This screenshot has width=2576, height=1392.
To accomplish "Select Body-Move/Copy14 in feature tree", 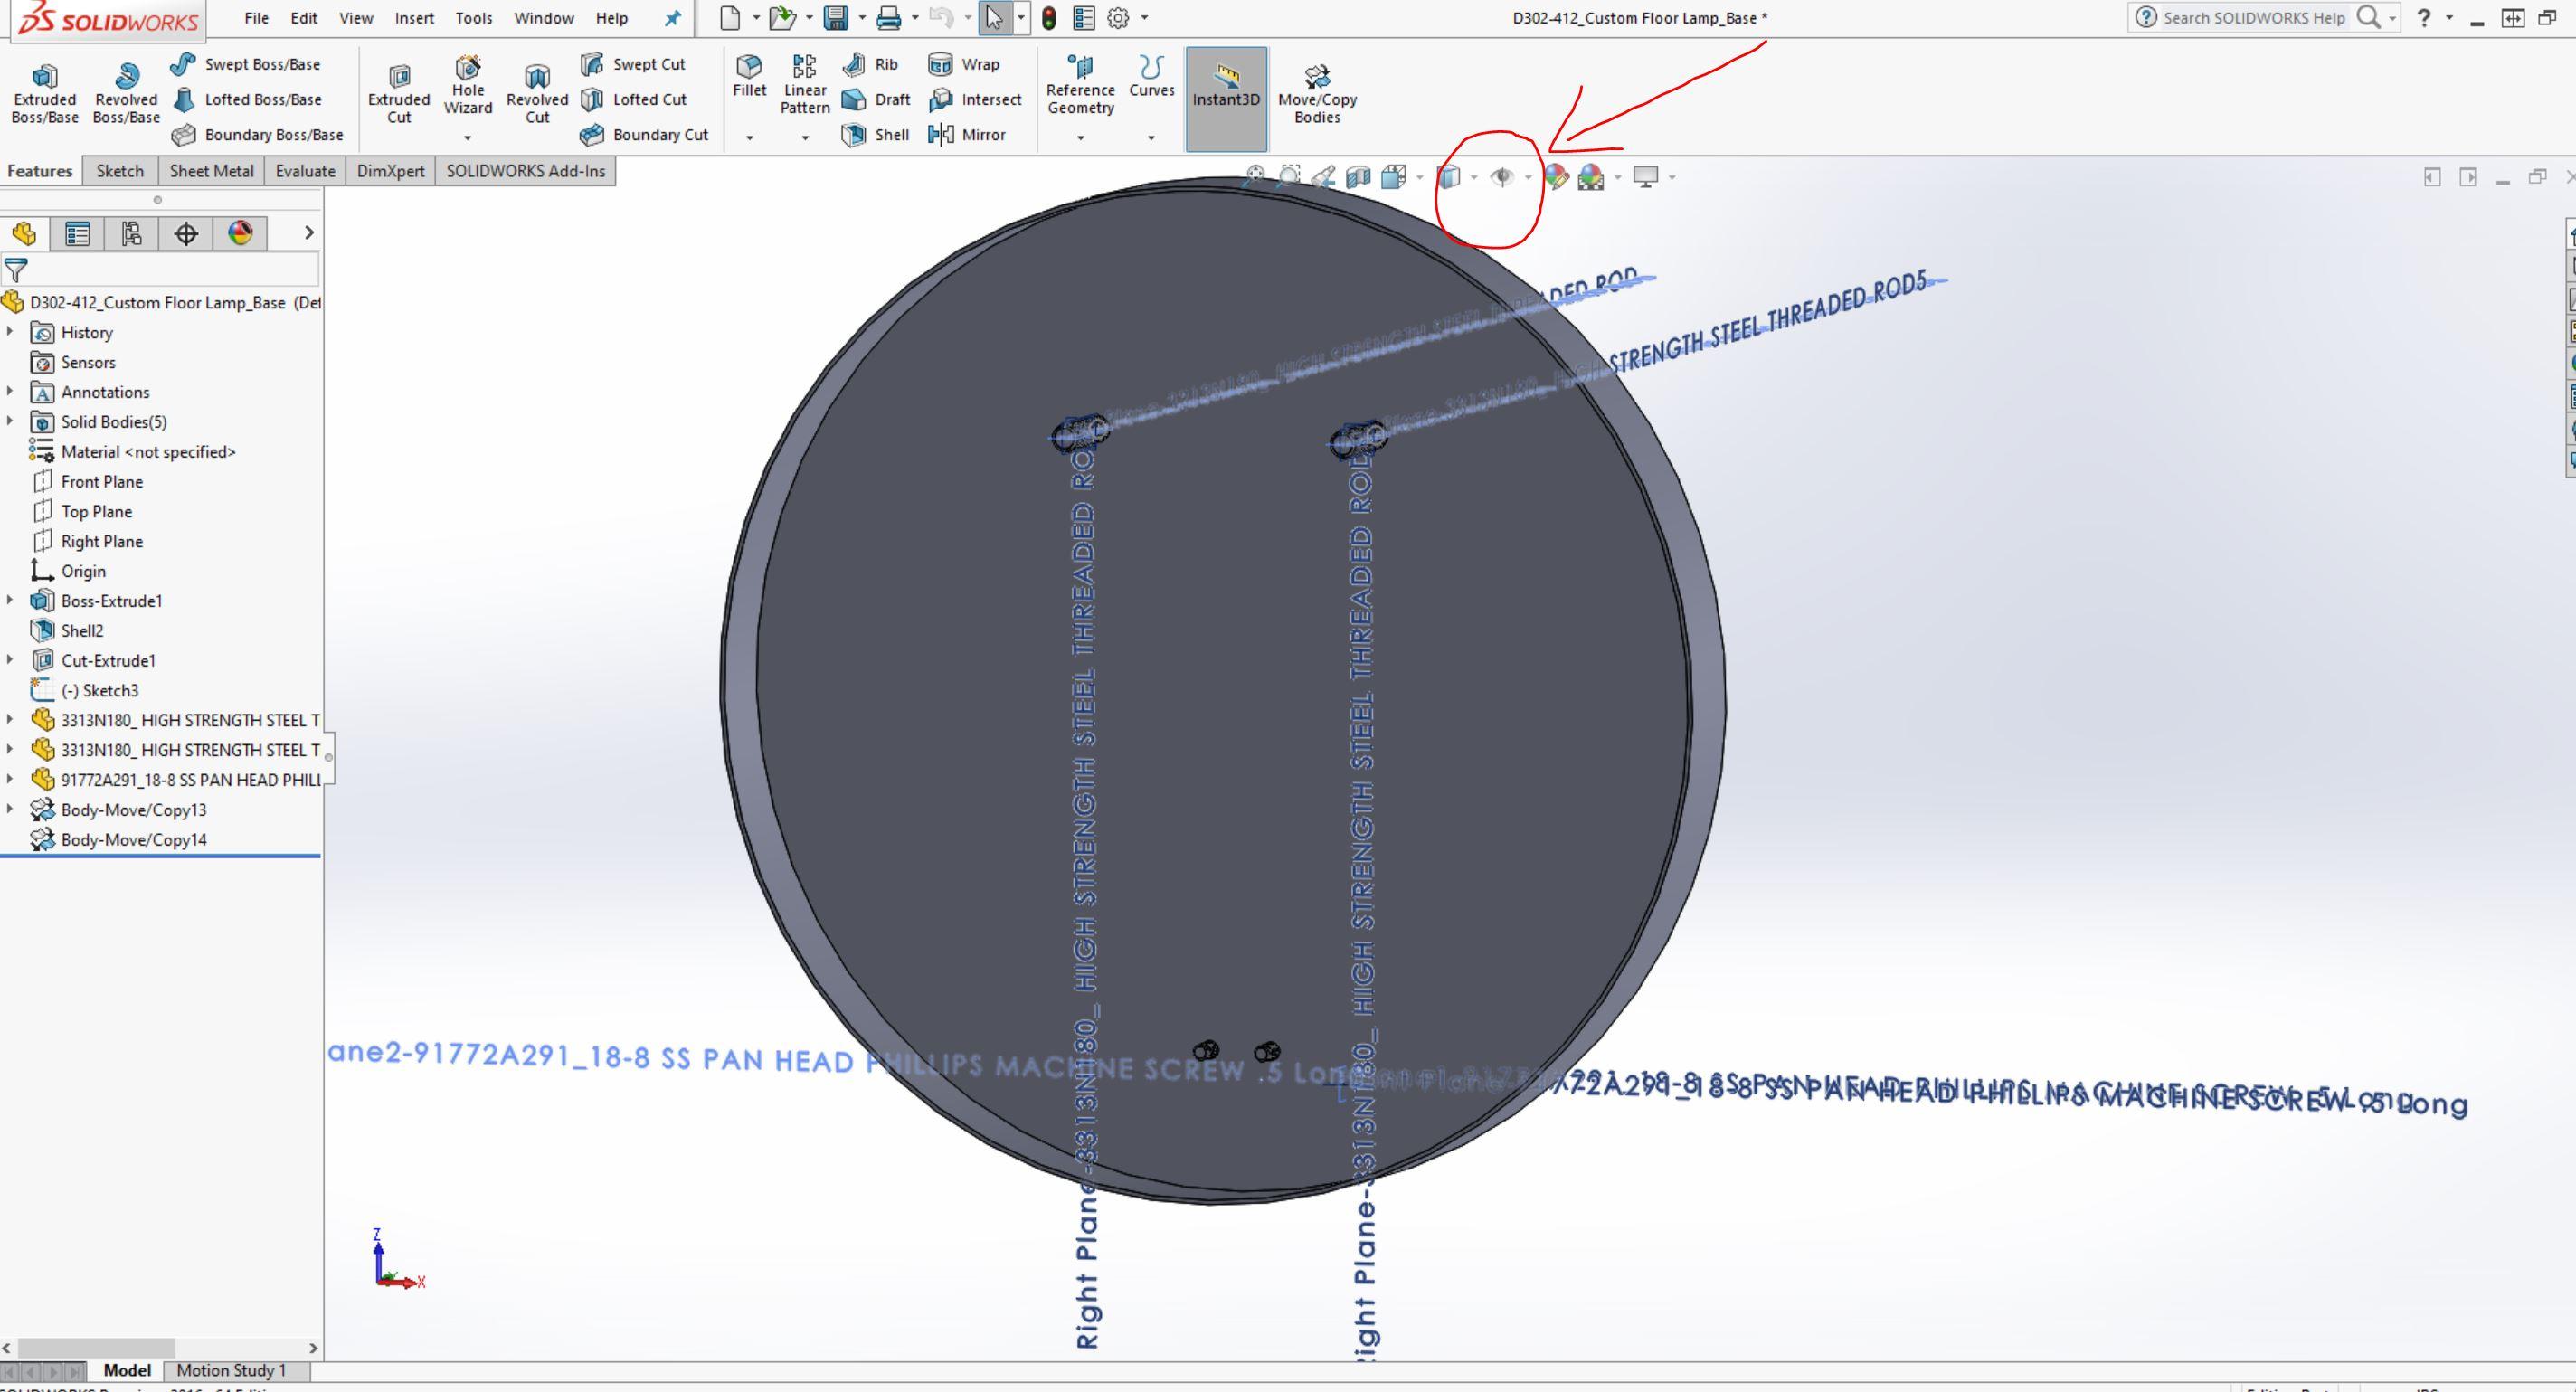I will click(133, 840).
